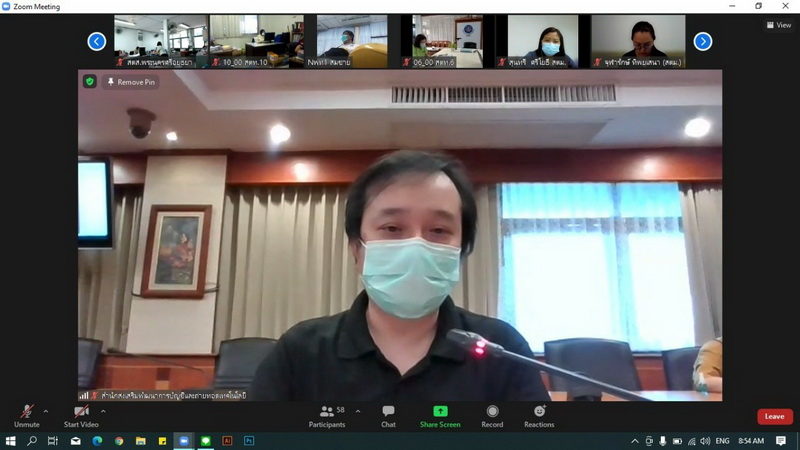The height and width of the screenshot is (450, 800).
Task: Select the 10_00 participant thumbnail
Action: [257, 41]
